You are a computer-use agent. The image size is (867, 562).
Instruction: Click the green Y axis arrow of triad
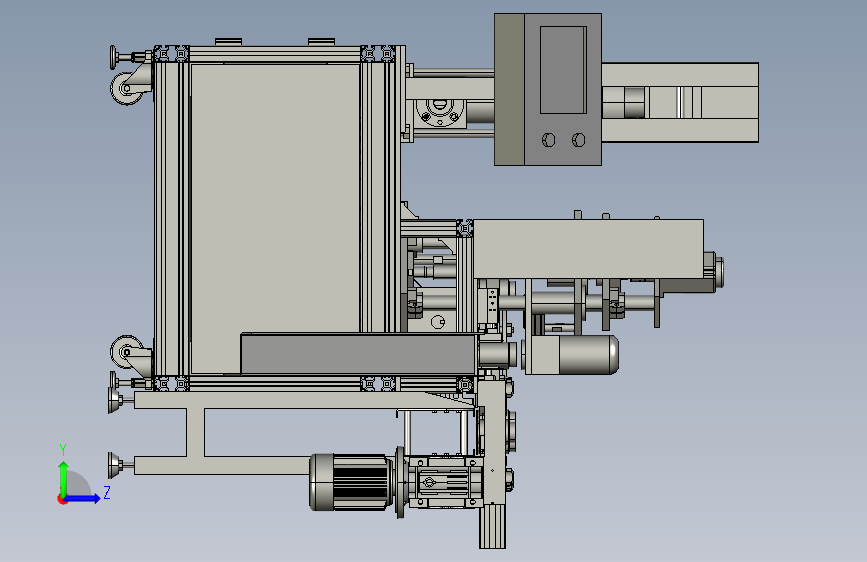tap(64, 478)
